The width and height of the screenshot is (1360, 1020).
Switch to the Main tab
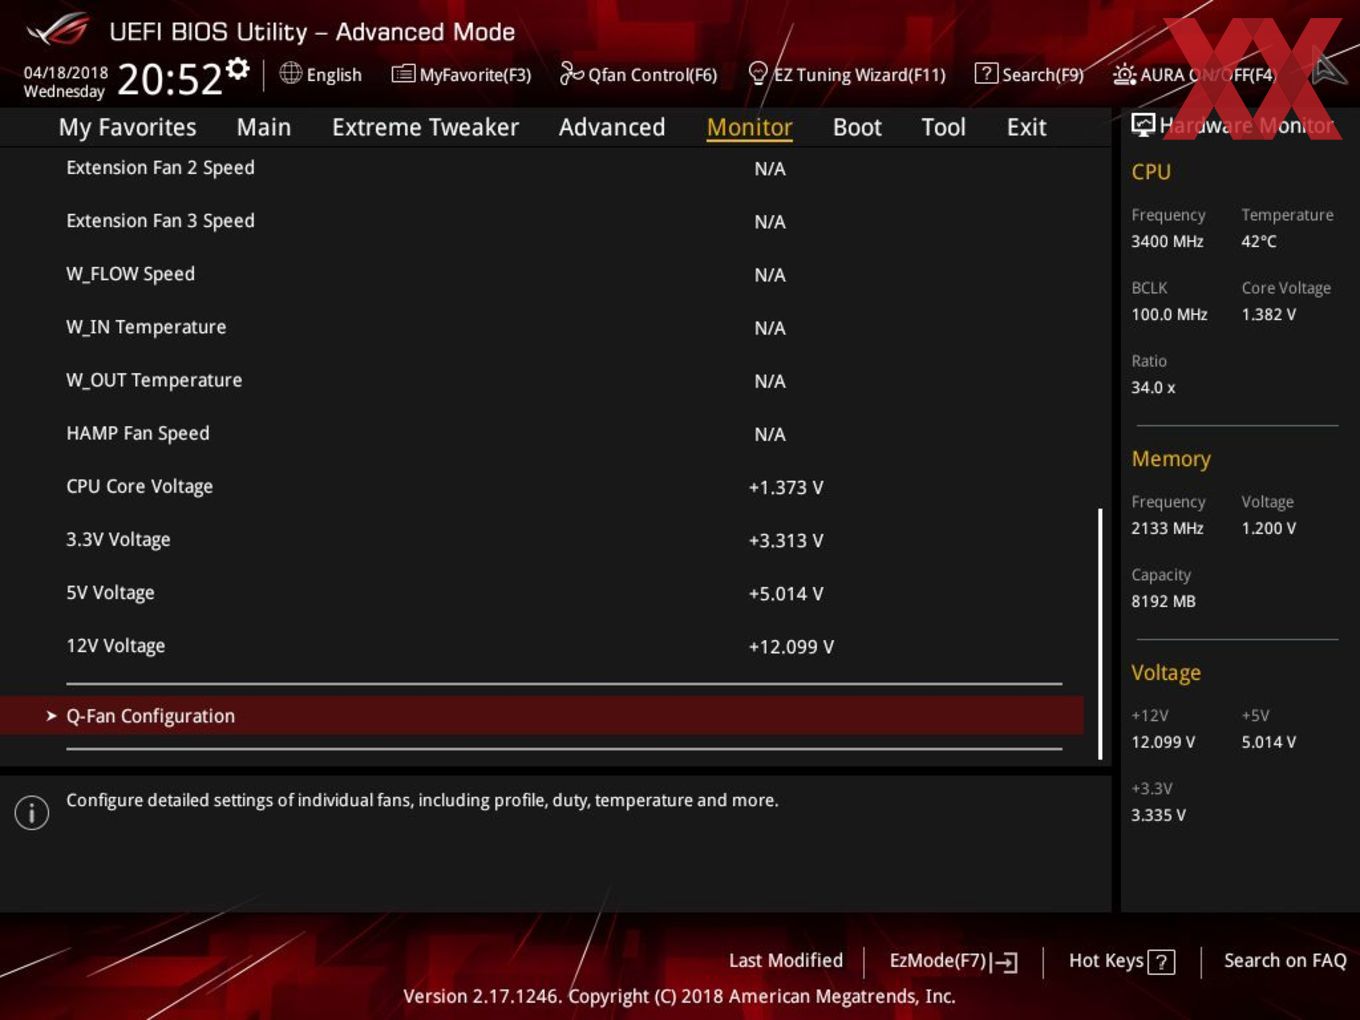coord(264,127)
